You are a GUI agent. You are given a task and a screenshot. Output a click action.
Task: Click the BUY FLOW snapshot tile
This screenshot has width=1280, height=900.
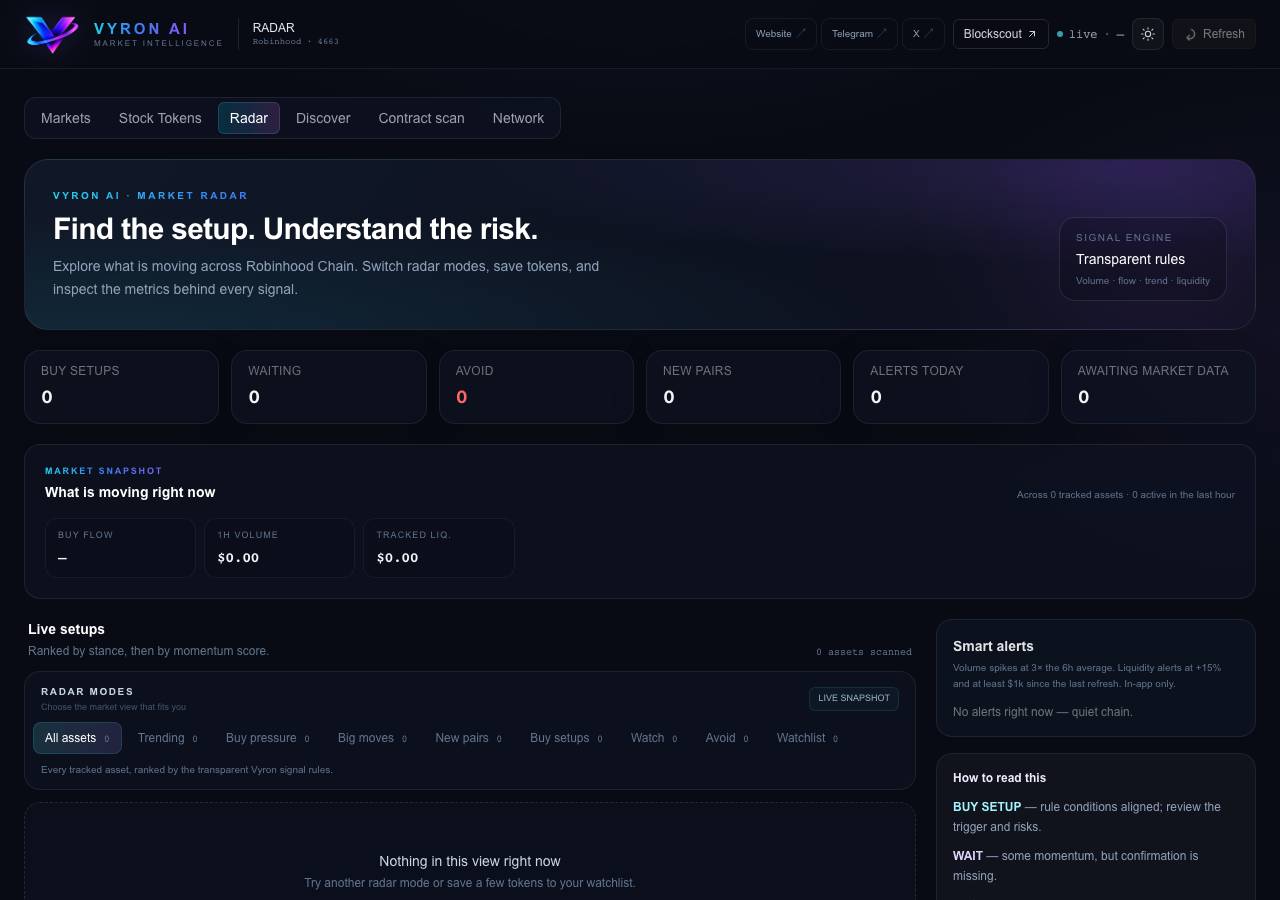point(120,548)
